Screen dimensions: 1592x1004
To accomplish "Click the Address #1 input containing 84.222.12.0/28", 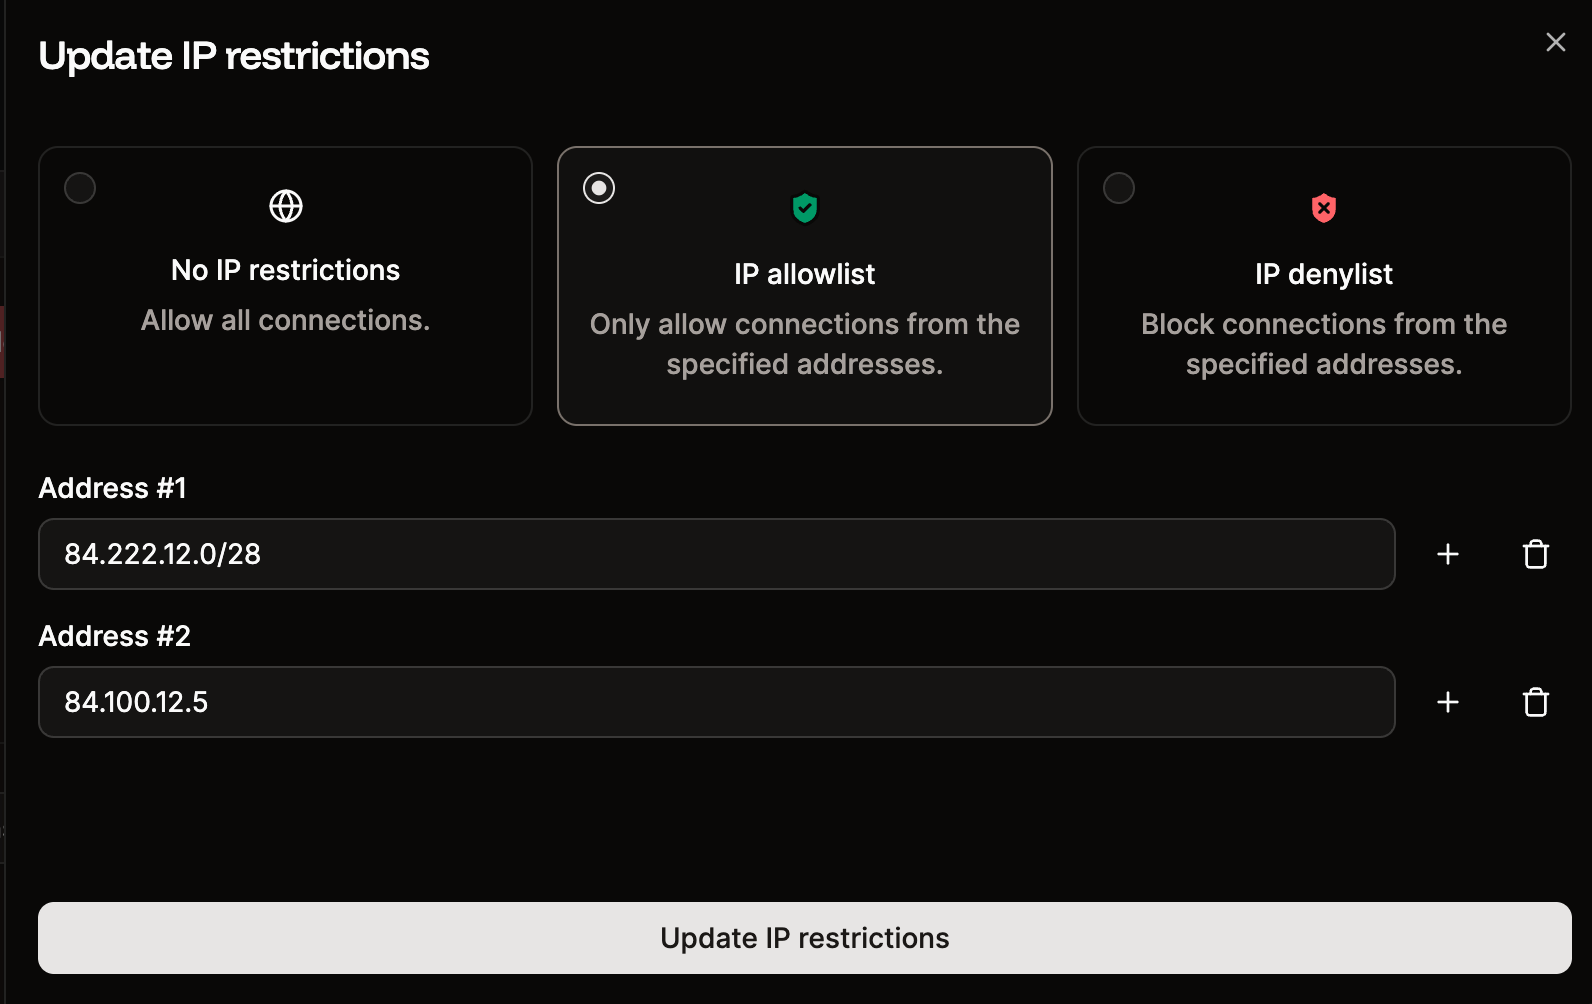I will click(716, 554).
